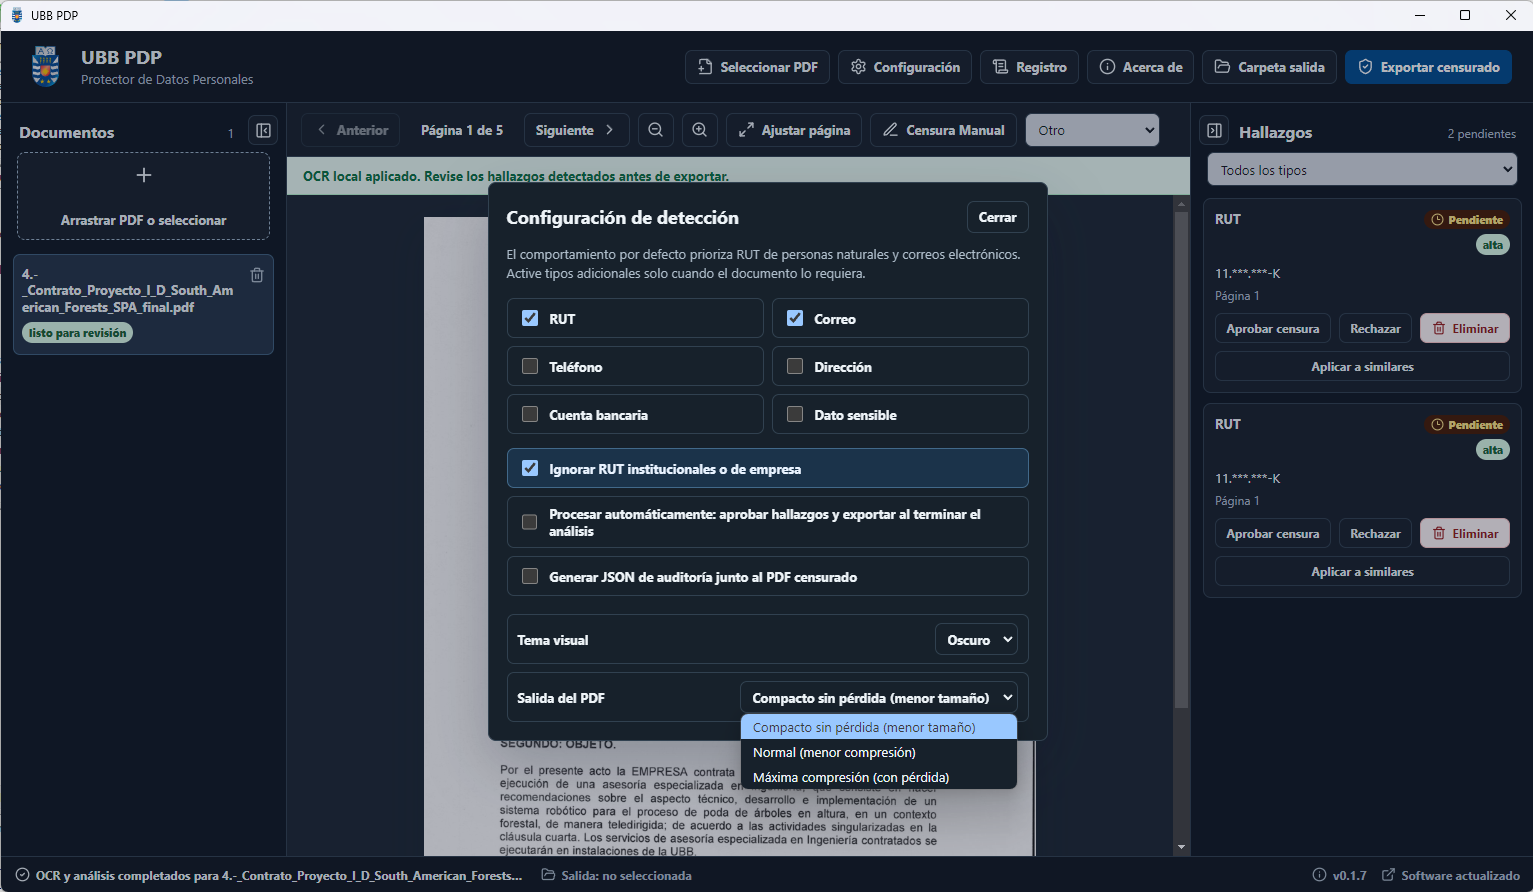The width and height of the screenshot is (1533, 892).
Task: Select Normal (menor compresión) option
Action: click(879, 752)
